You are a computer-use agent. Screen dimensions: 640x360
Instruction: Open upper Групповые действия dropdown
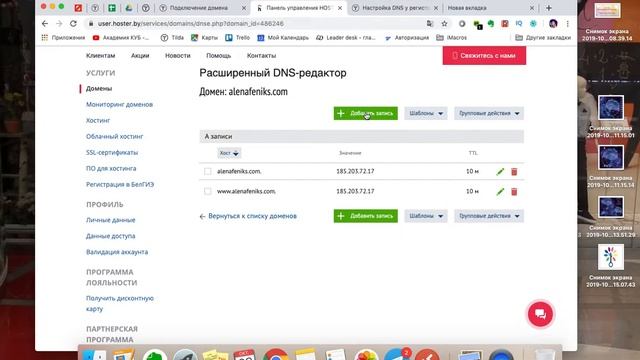tap(489, 113)
